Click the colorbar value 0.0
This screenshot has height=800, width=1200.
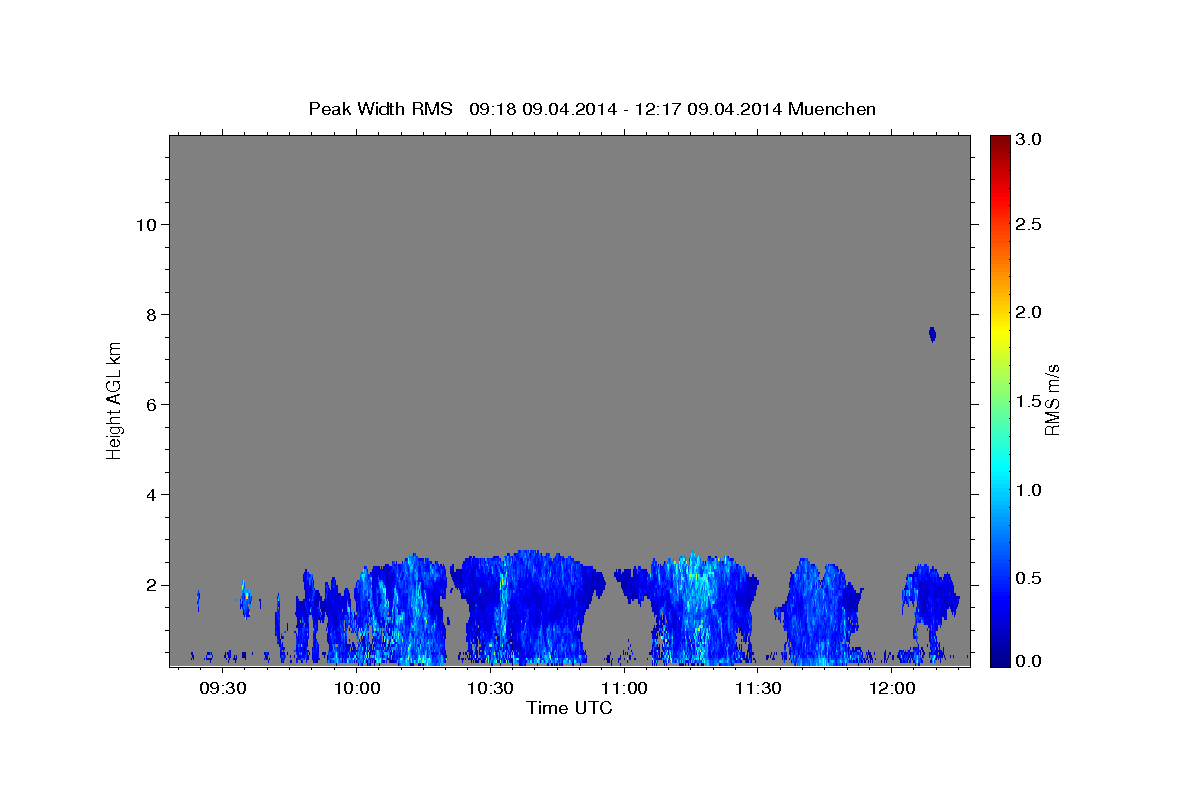point(1027,661)
